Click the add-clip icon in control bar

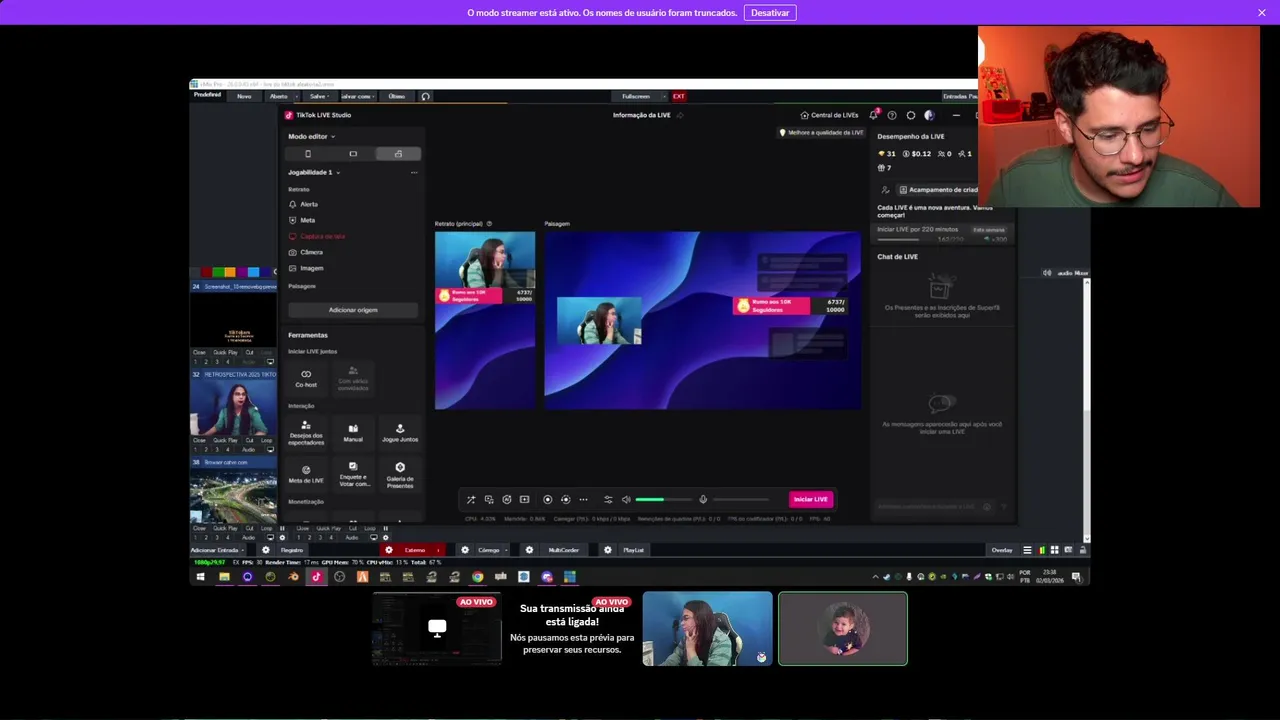click(524, 499)
